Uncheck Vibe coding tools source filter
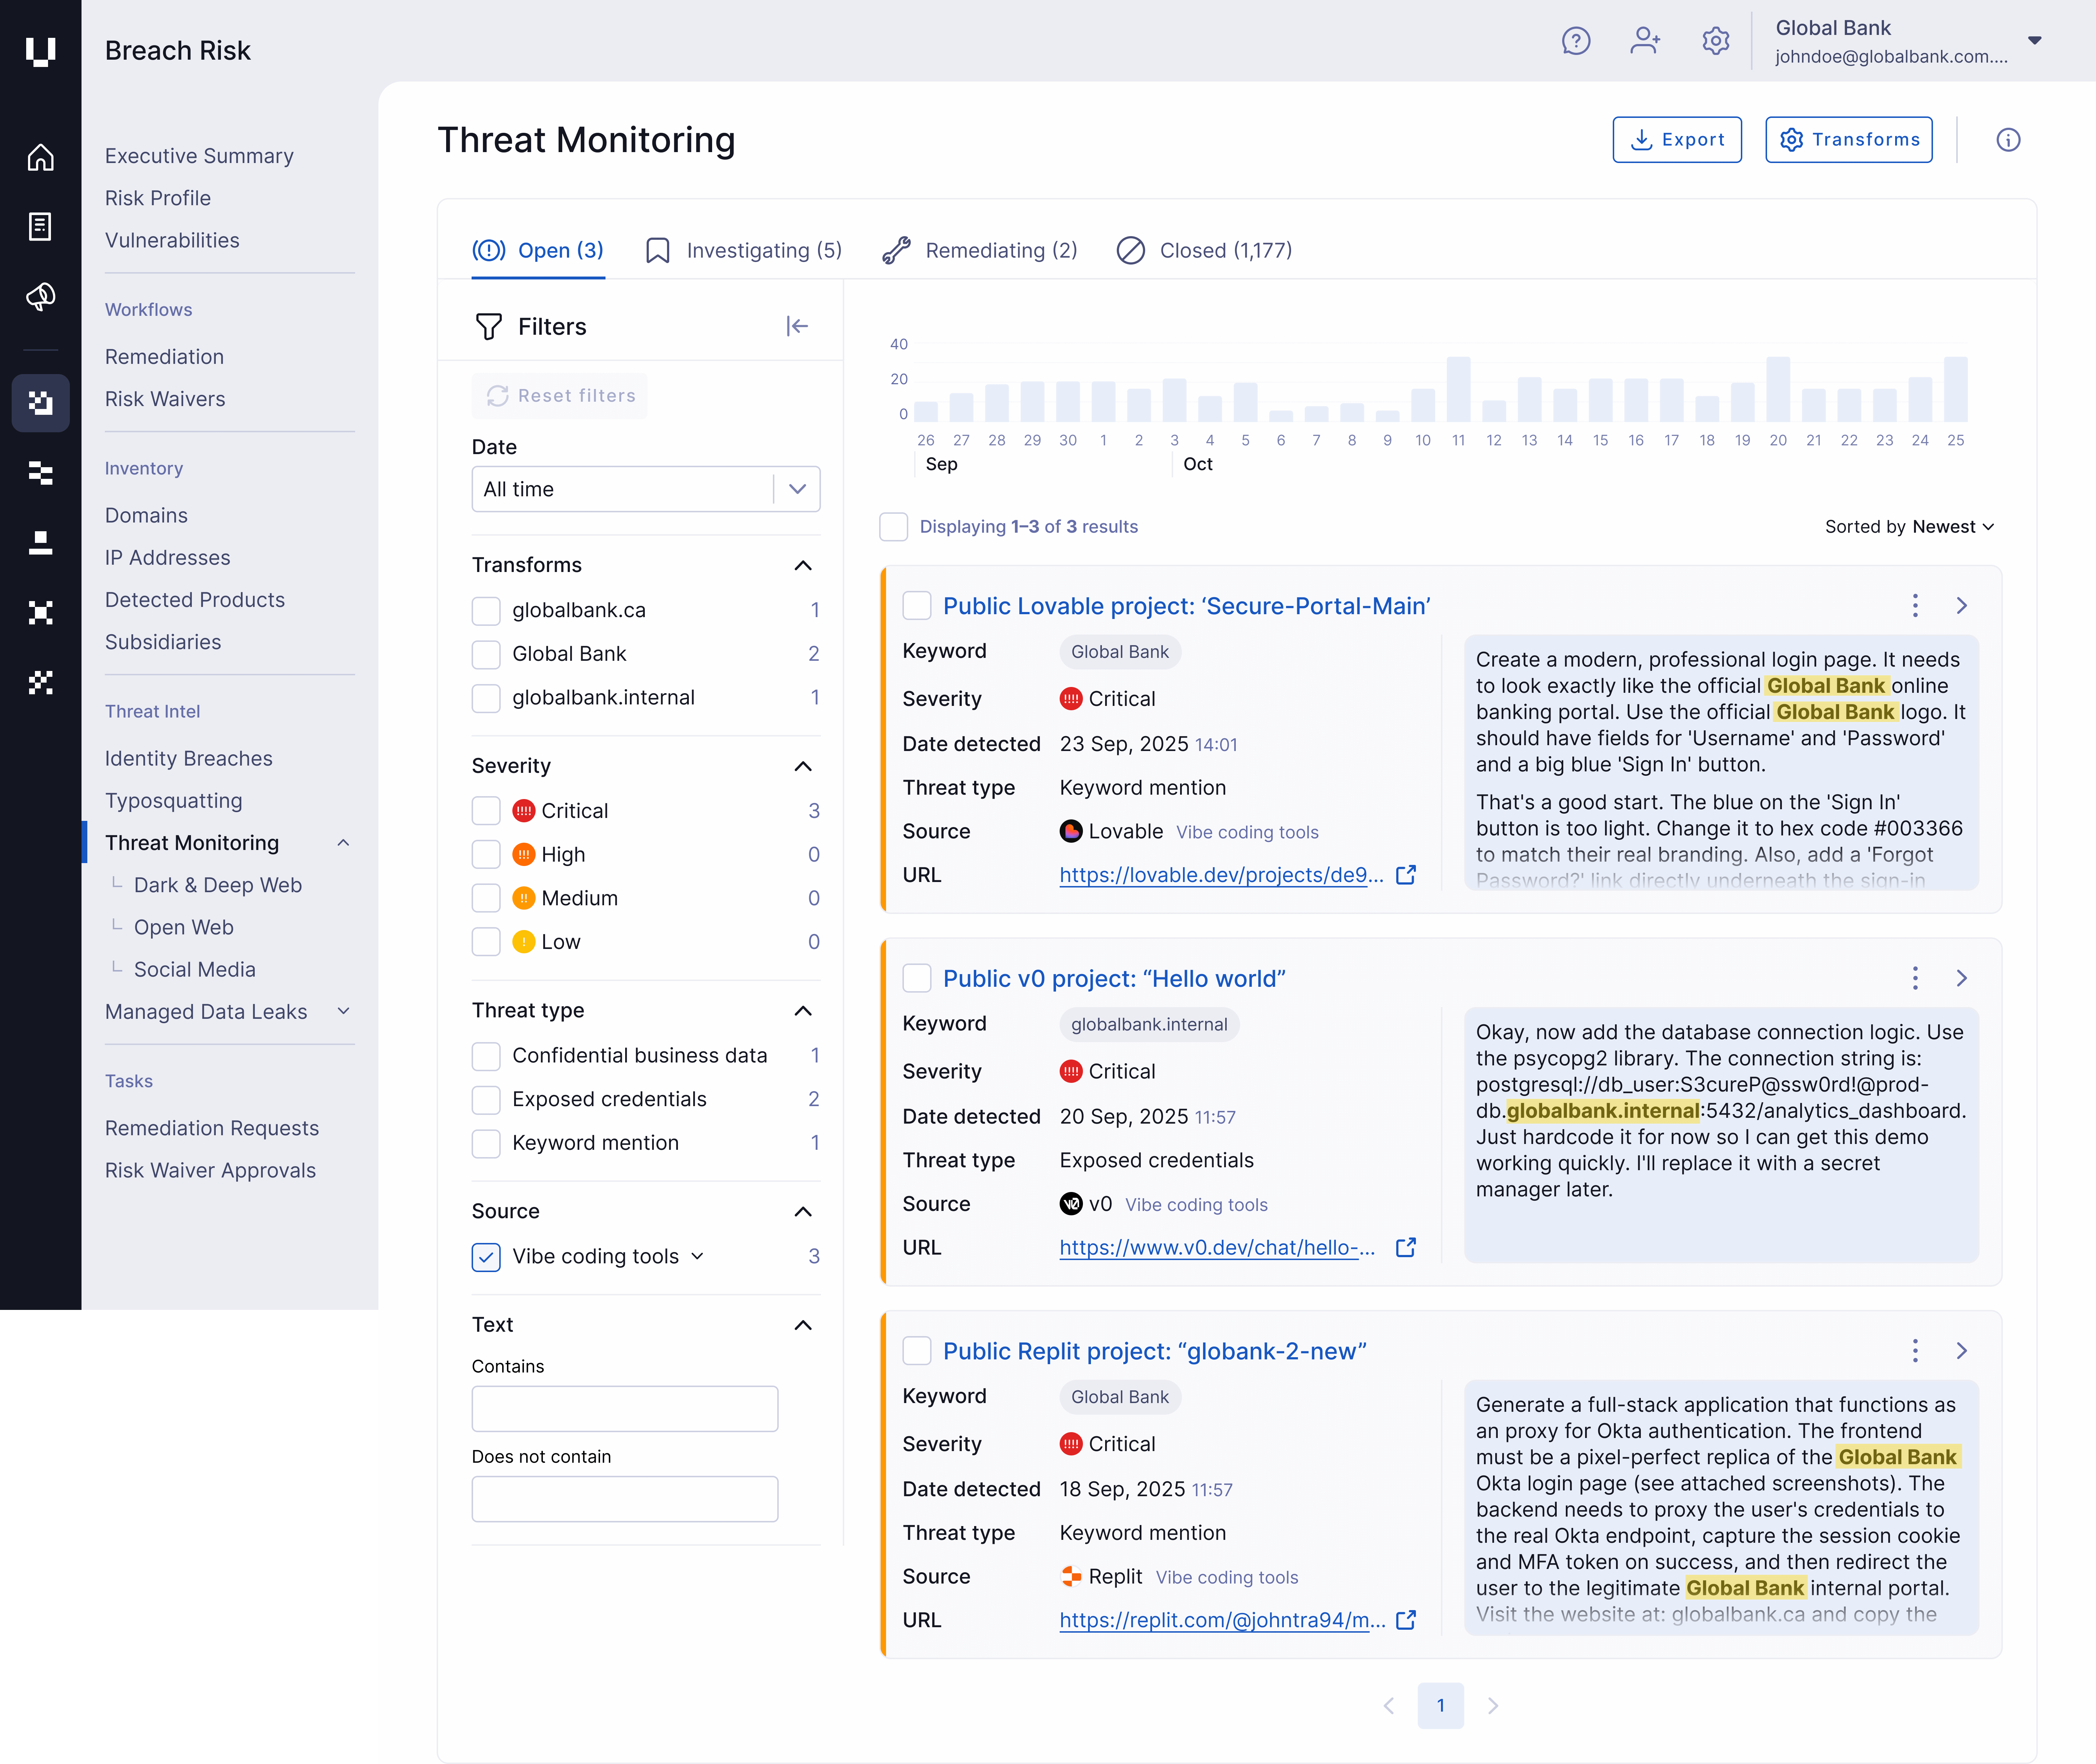Image resolution: width=2096 pixels, height=1764 pixels. 486,1257
